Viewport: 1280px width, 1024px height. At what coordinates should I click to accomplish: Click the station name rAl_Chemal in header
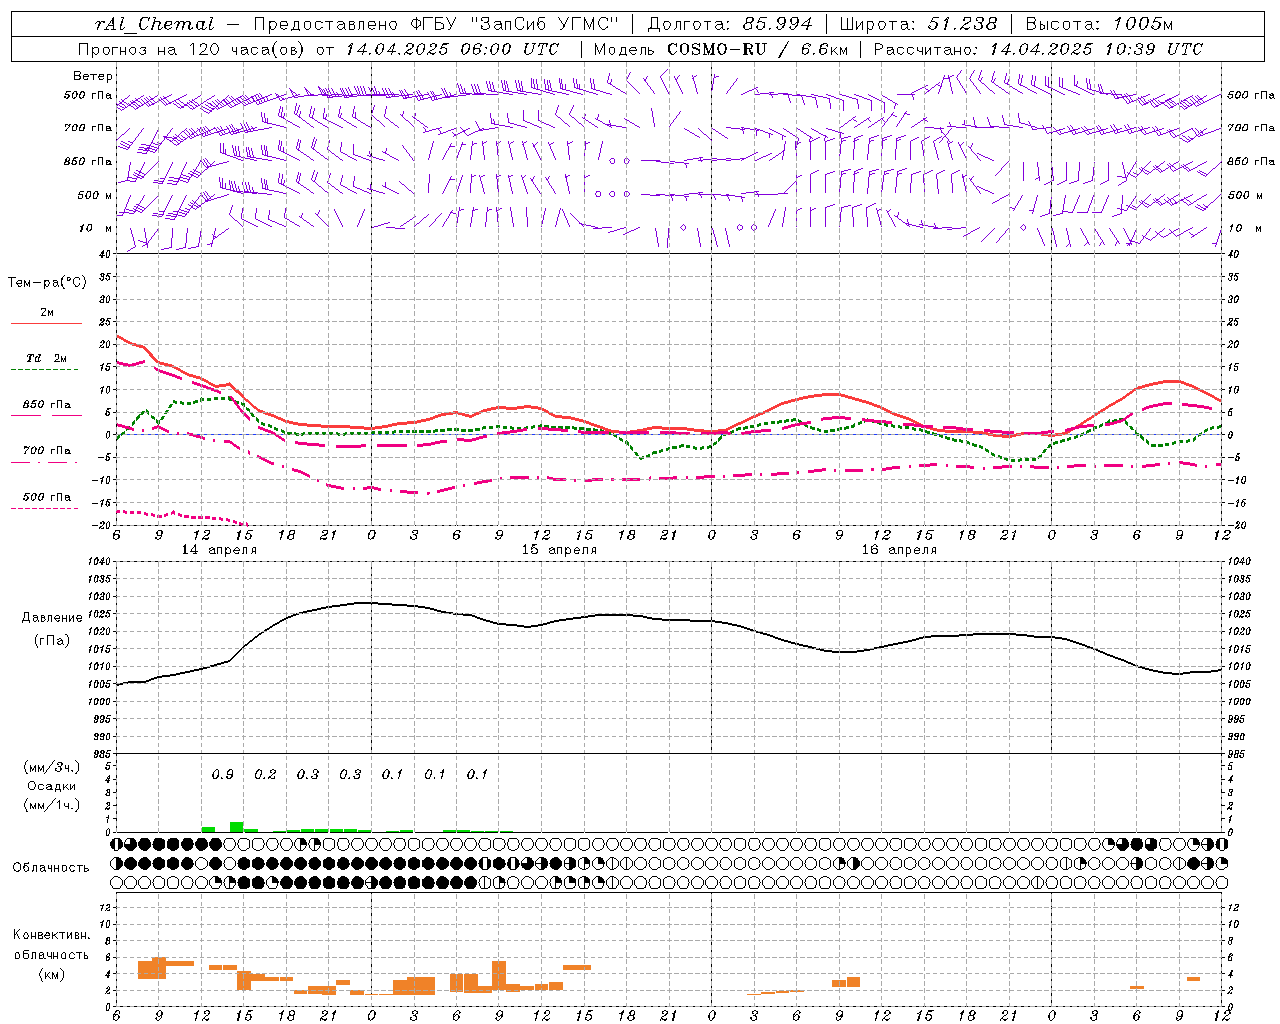(154, 24)
